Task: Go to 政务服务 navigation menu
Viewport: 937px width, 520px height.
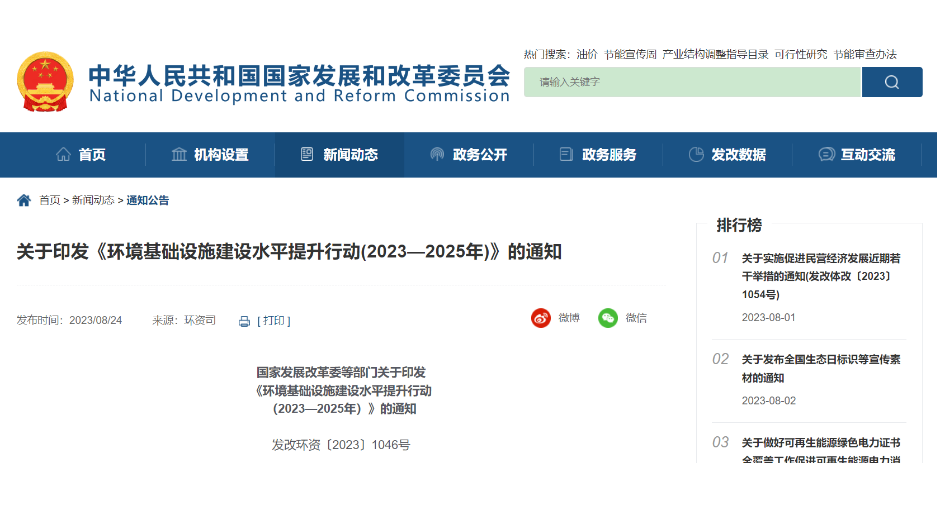Action: [x=598, y=155]
